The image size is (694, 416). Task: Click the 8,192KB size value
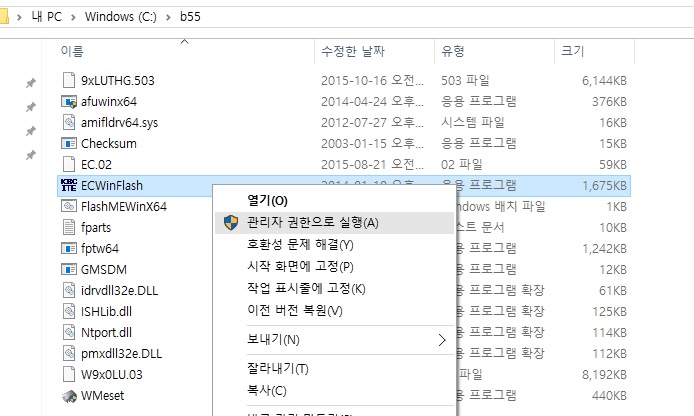605,374
